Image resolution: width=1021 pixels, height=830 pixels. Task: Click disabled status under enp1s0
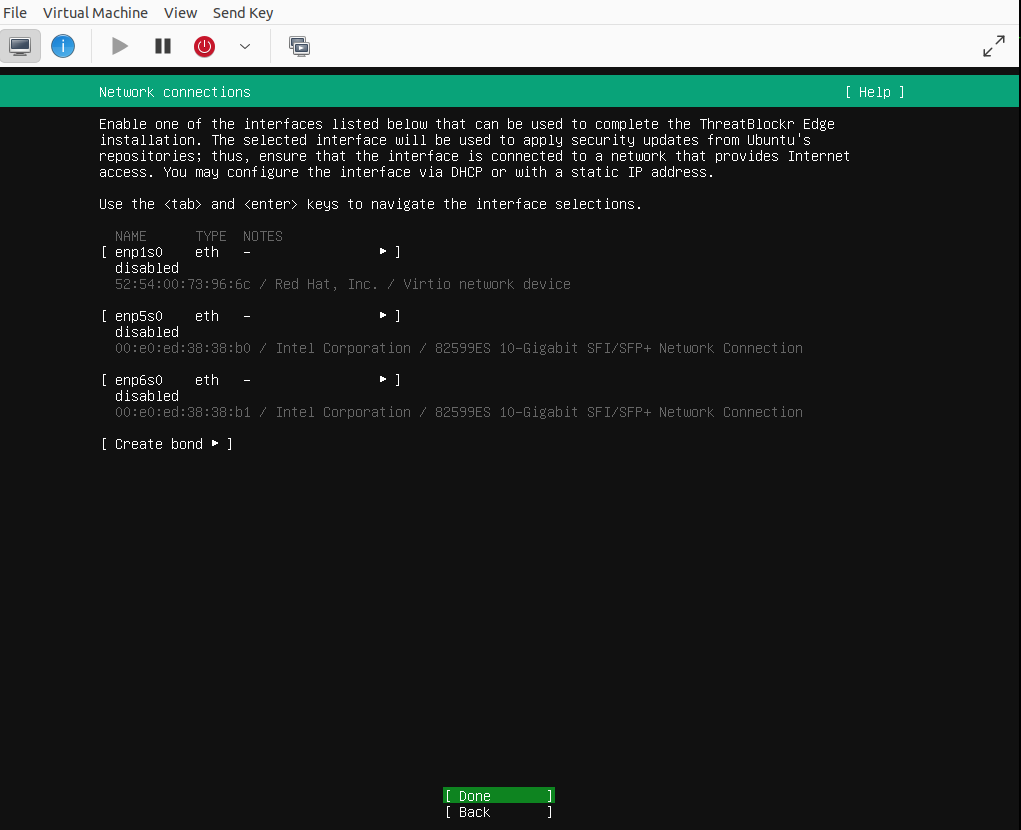[x=147, y=268]
